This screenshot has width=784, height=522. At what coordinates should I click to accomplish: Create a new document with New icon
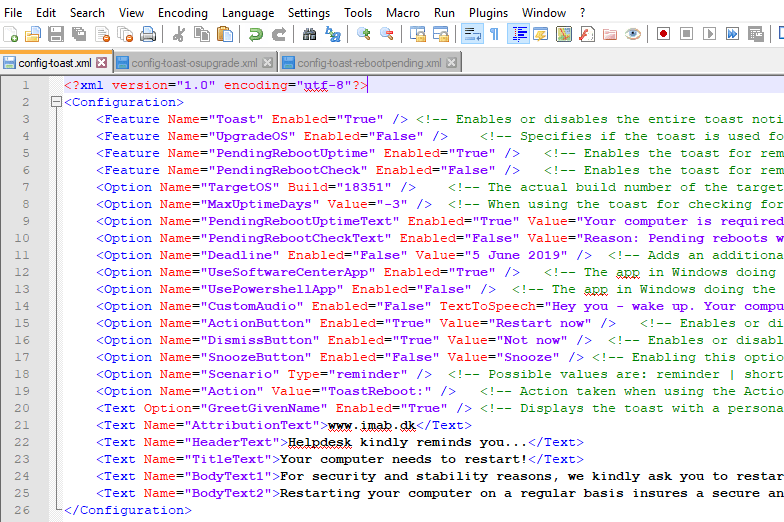10,34
